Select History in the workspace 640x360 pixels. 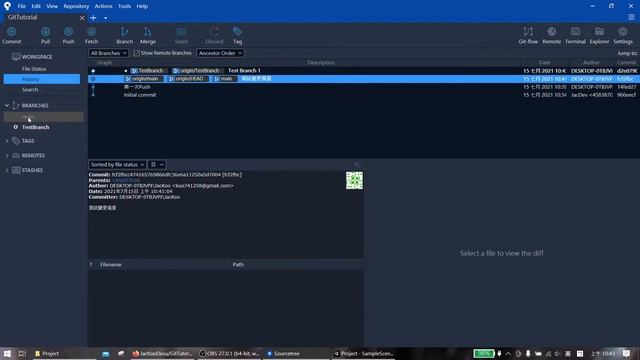coord(42,79)
